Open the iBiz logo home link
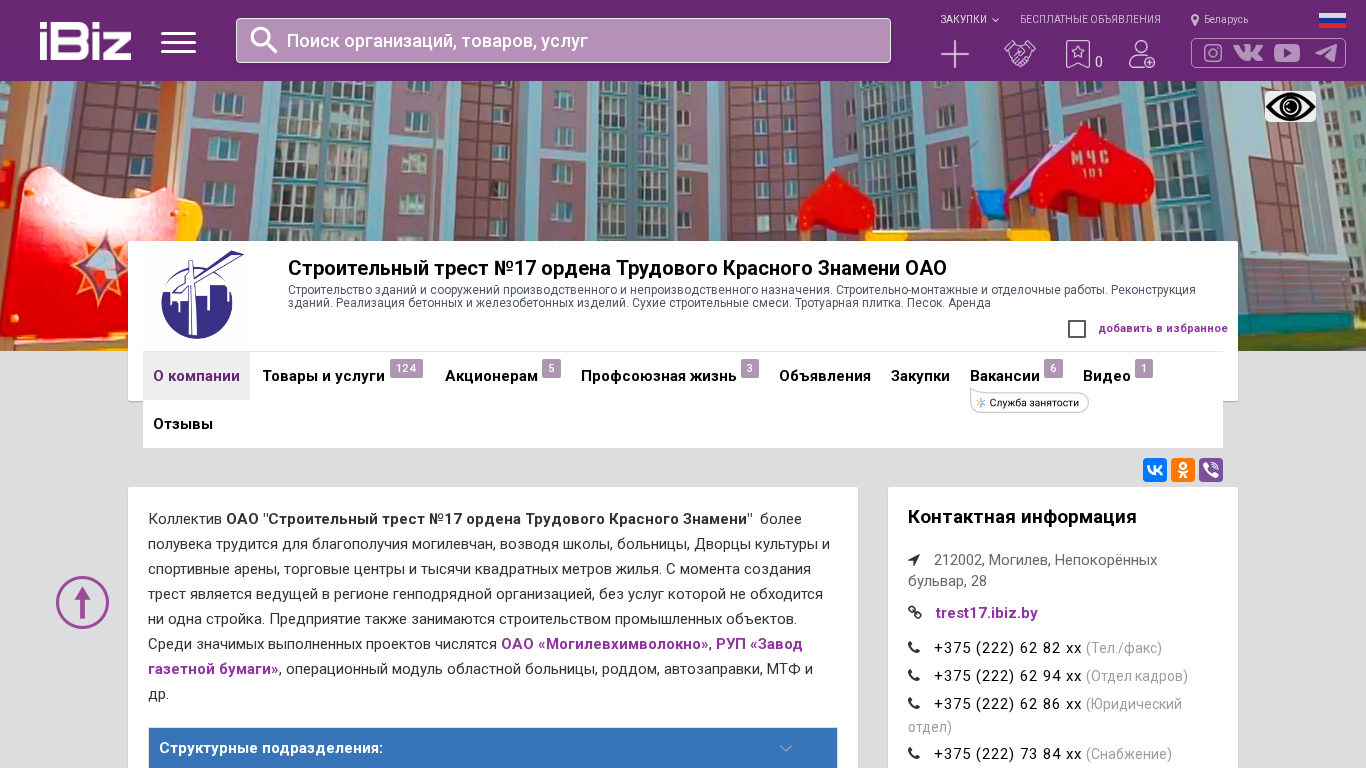 tap(85, 41)
